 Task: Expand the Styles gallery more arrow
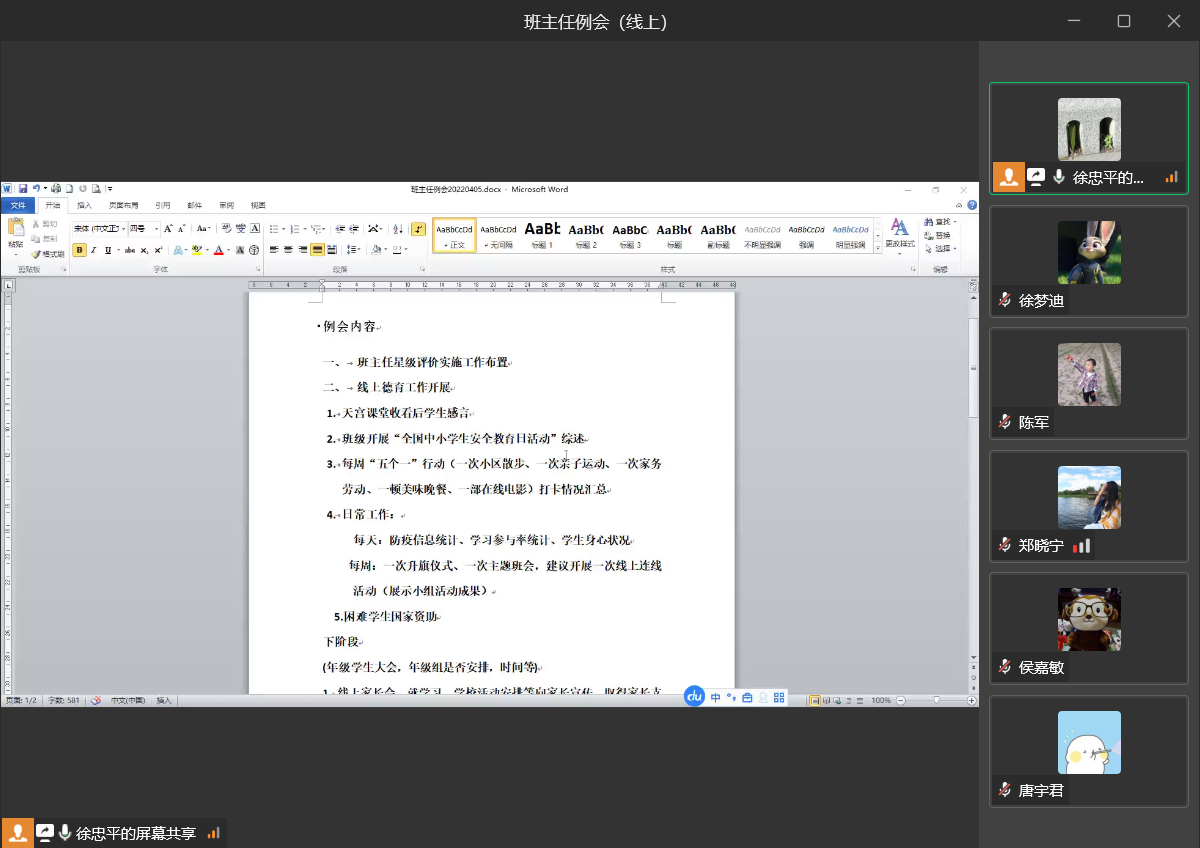(878, 248)
